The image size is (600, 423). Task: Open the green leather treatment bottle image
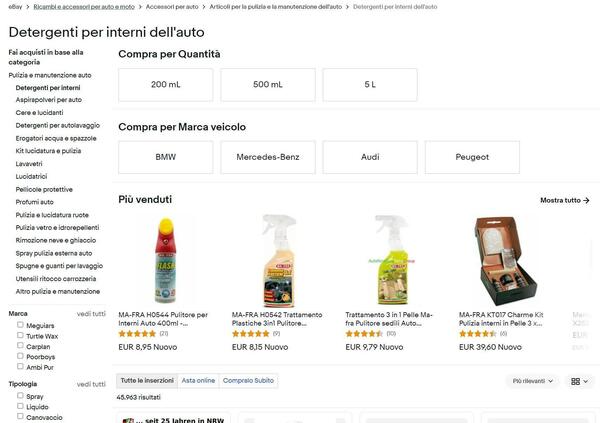pos(383,260)
